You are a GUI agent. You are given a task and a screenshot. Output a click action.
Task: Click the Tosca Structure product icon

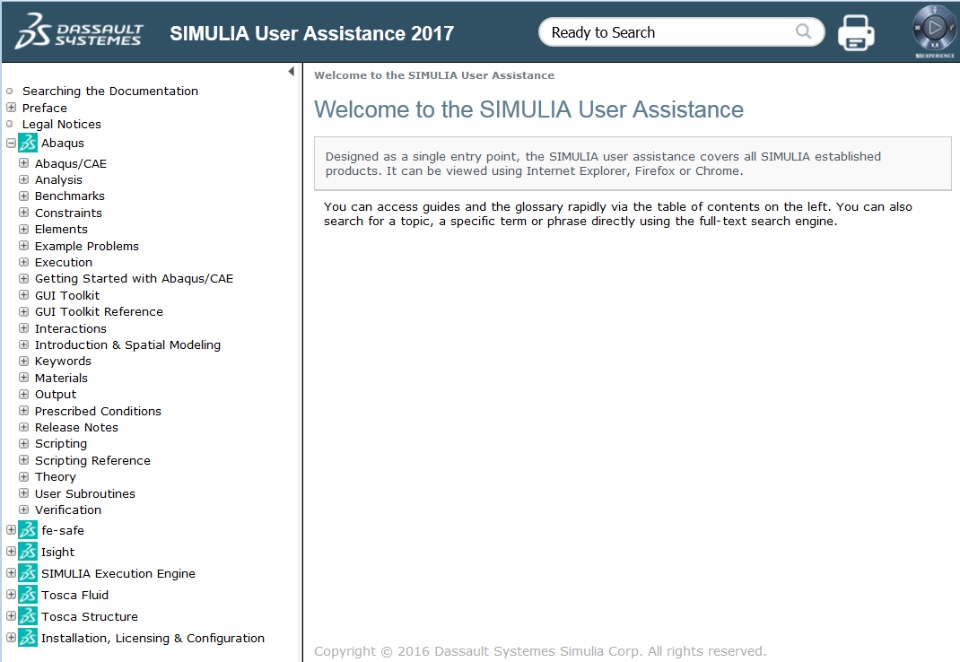[x=28, y=615]
